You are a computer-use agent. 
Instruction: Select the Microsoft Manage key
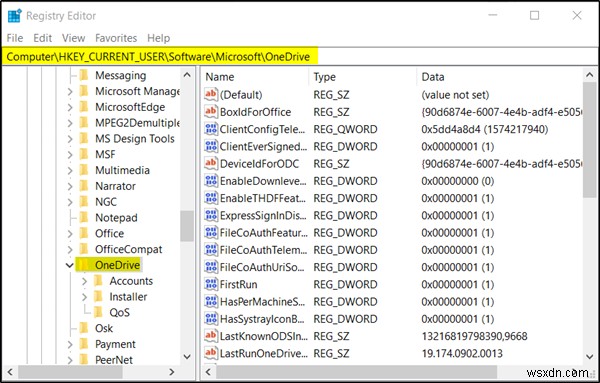(x=137, y=91)
